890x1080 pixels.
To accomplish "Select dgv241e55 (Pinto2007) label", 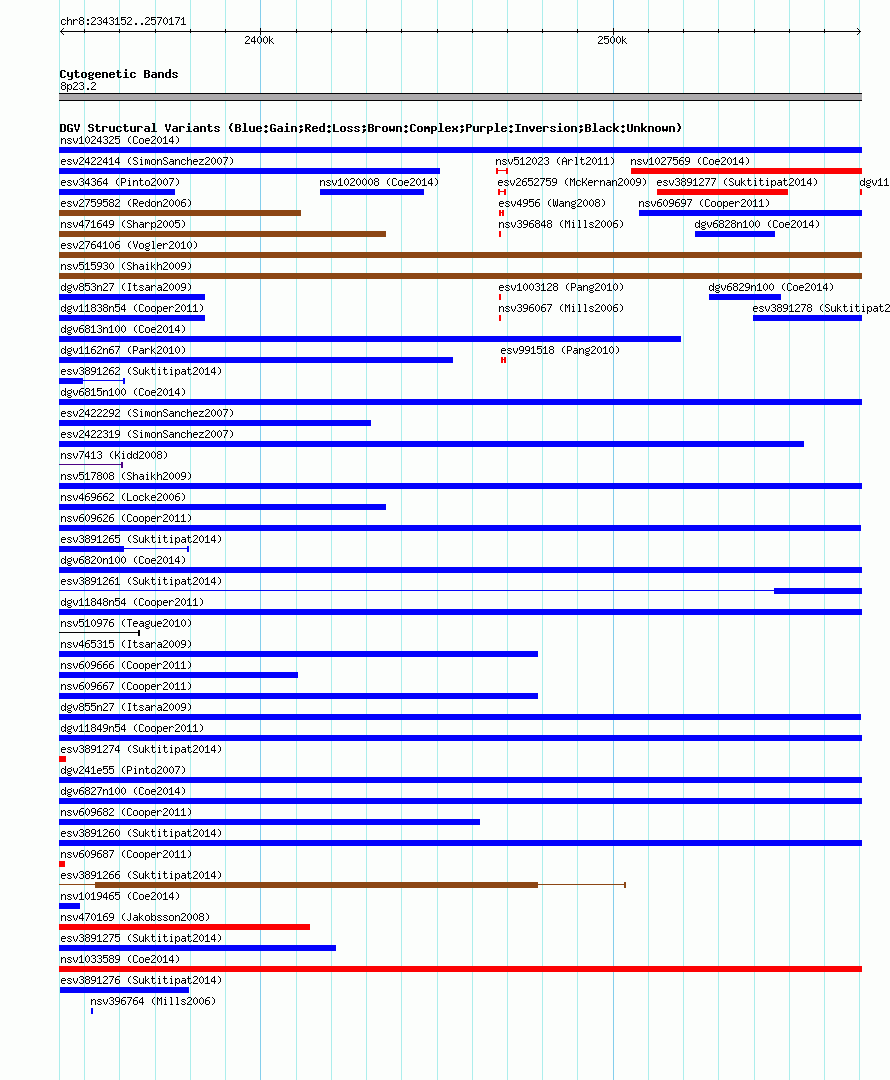I will (x=123, y=771).
